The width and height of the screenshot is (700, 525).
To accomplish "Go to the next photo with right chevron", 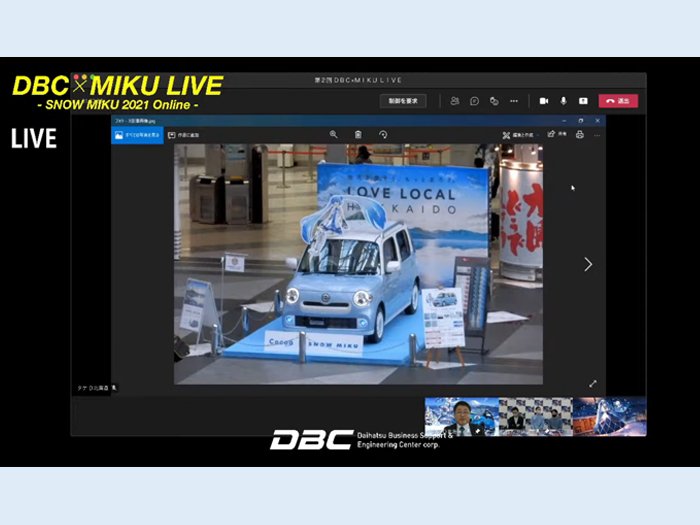I will (x=588, y=264).
